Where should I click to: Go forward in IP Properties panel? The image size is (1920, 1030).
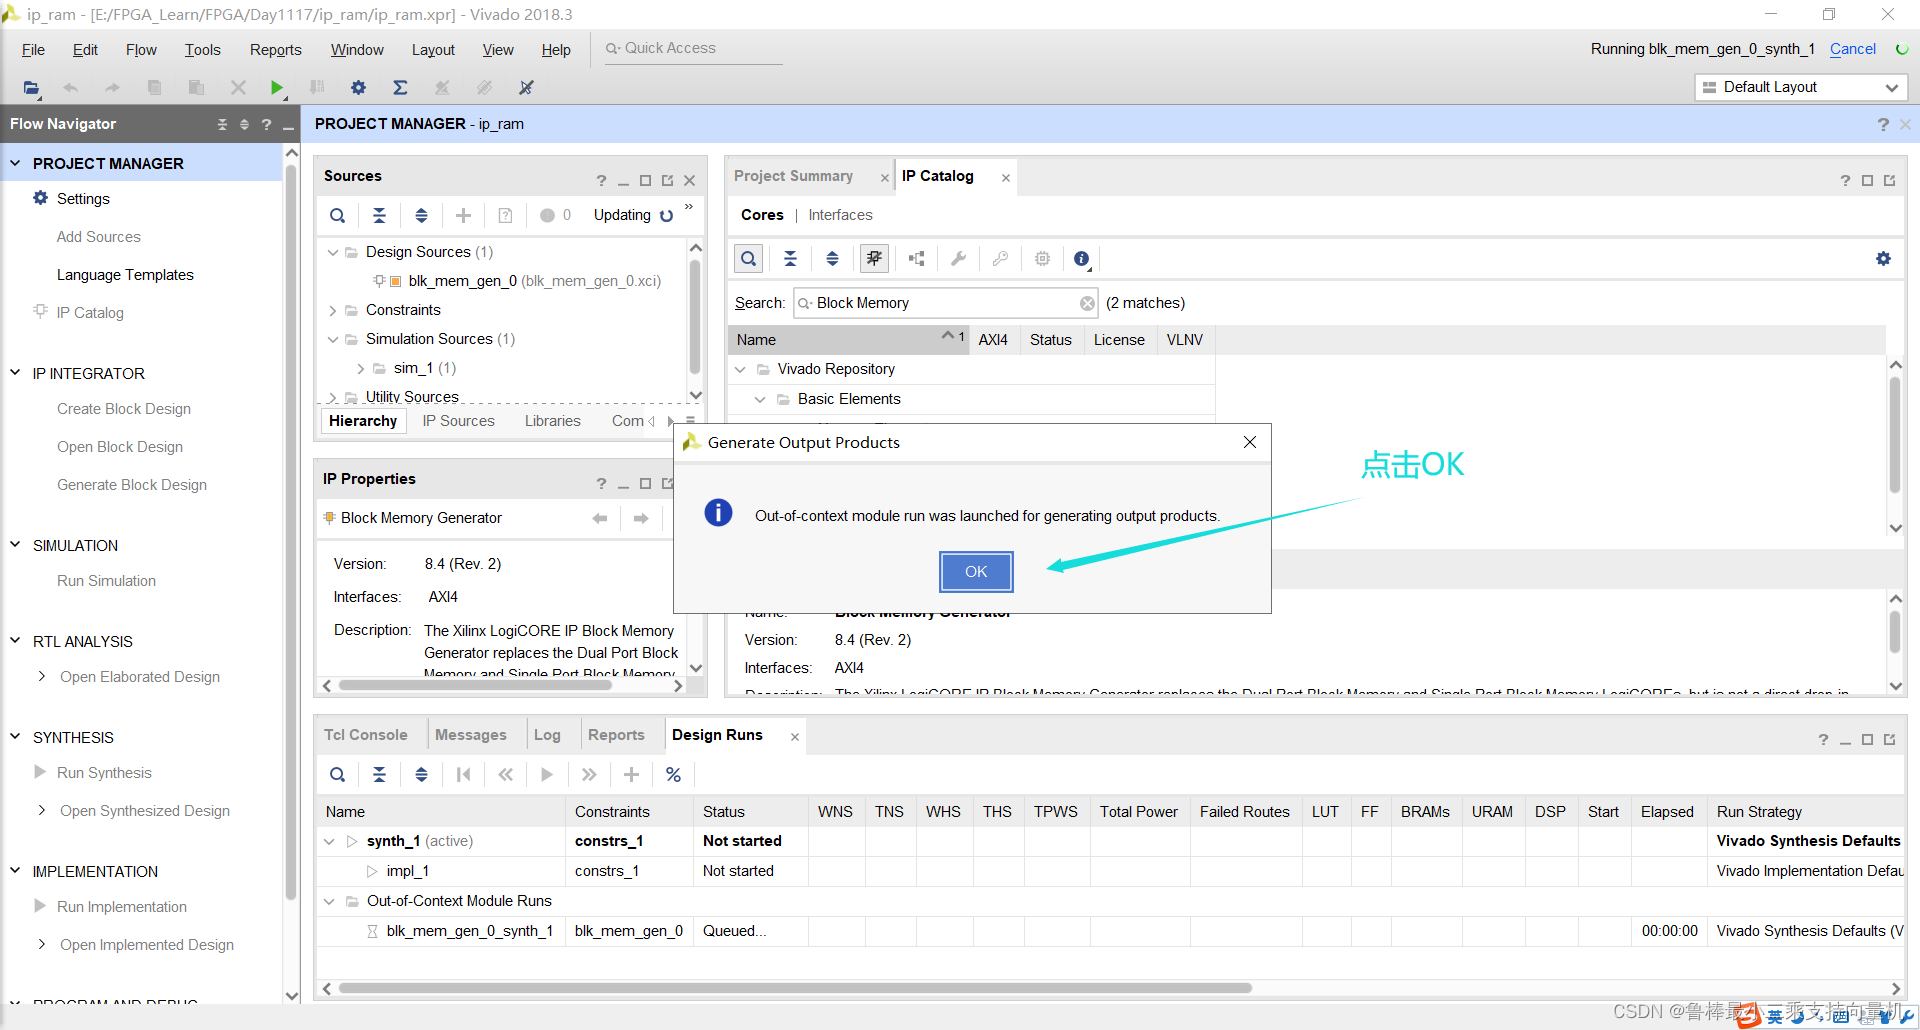click(641, 518)
